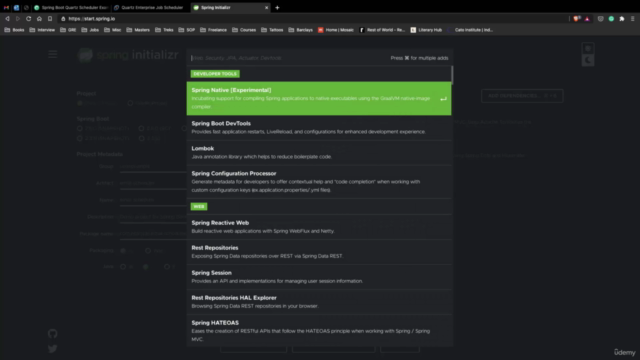The image size is (640, 360).
Task: Click the dimmed Group input field
Action: click(x=153, y=167)
